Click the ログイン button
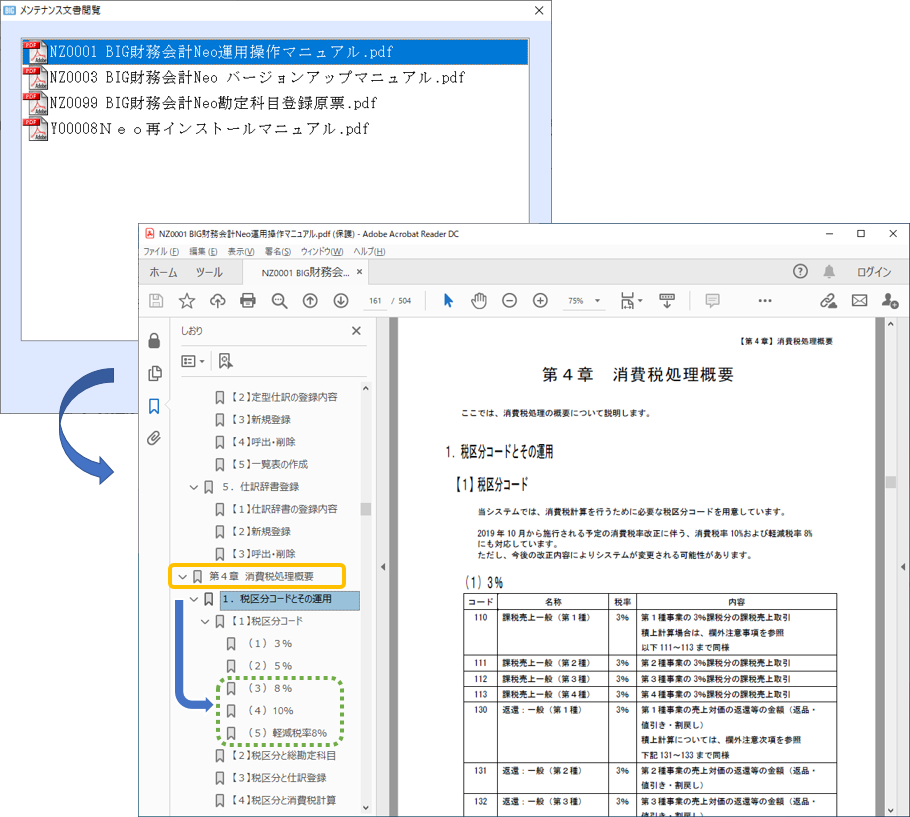The height and width of the screenshot is (817, 910). pyautogui.click(x=874, y=272)
